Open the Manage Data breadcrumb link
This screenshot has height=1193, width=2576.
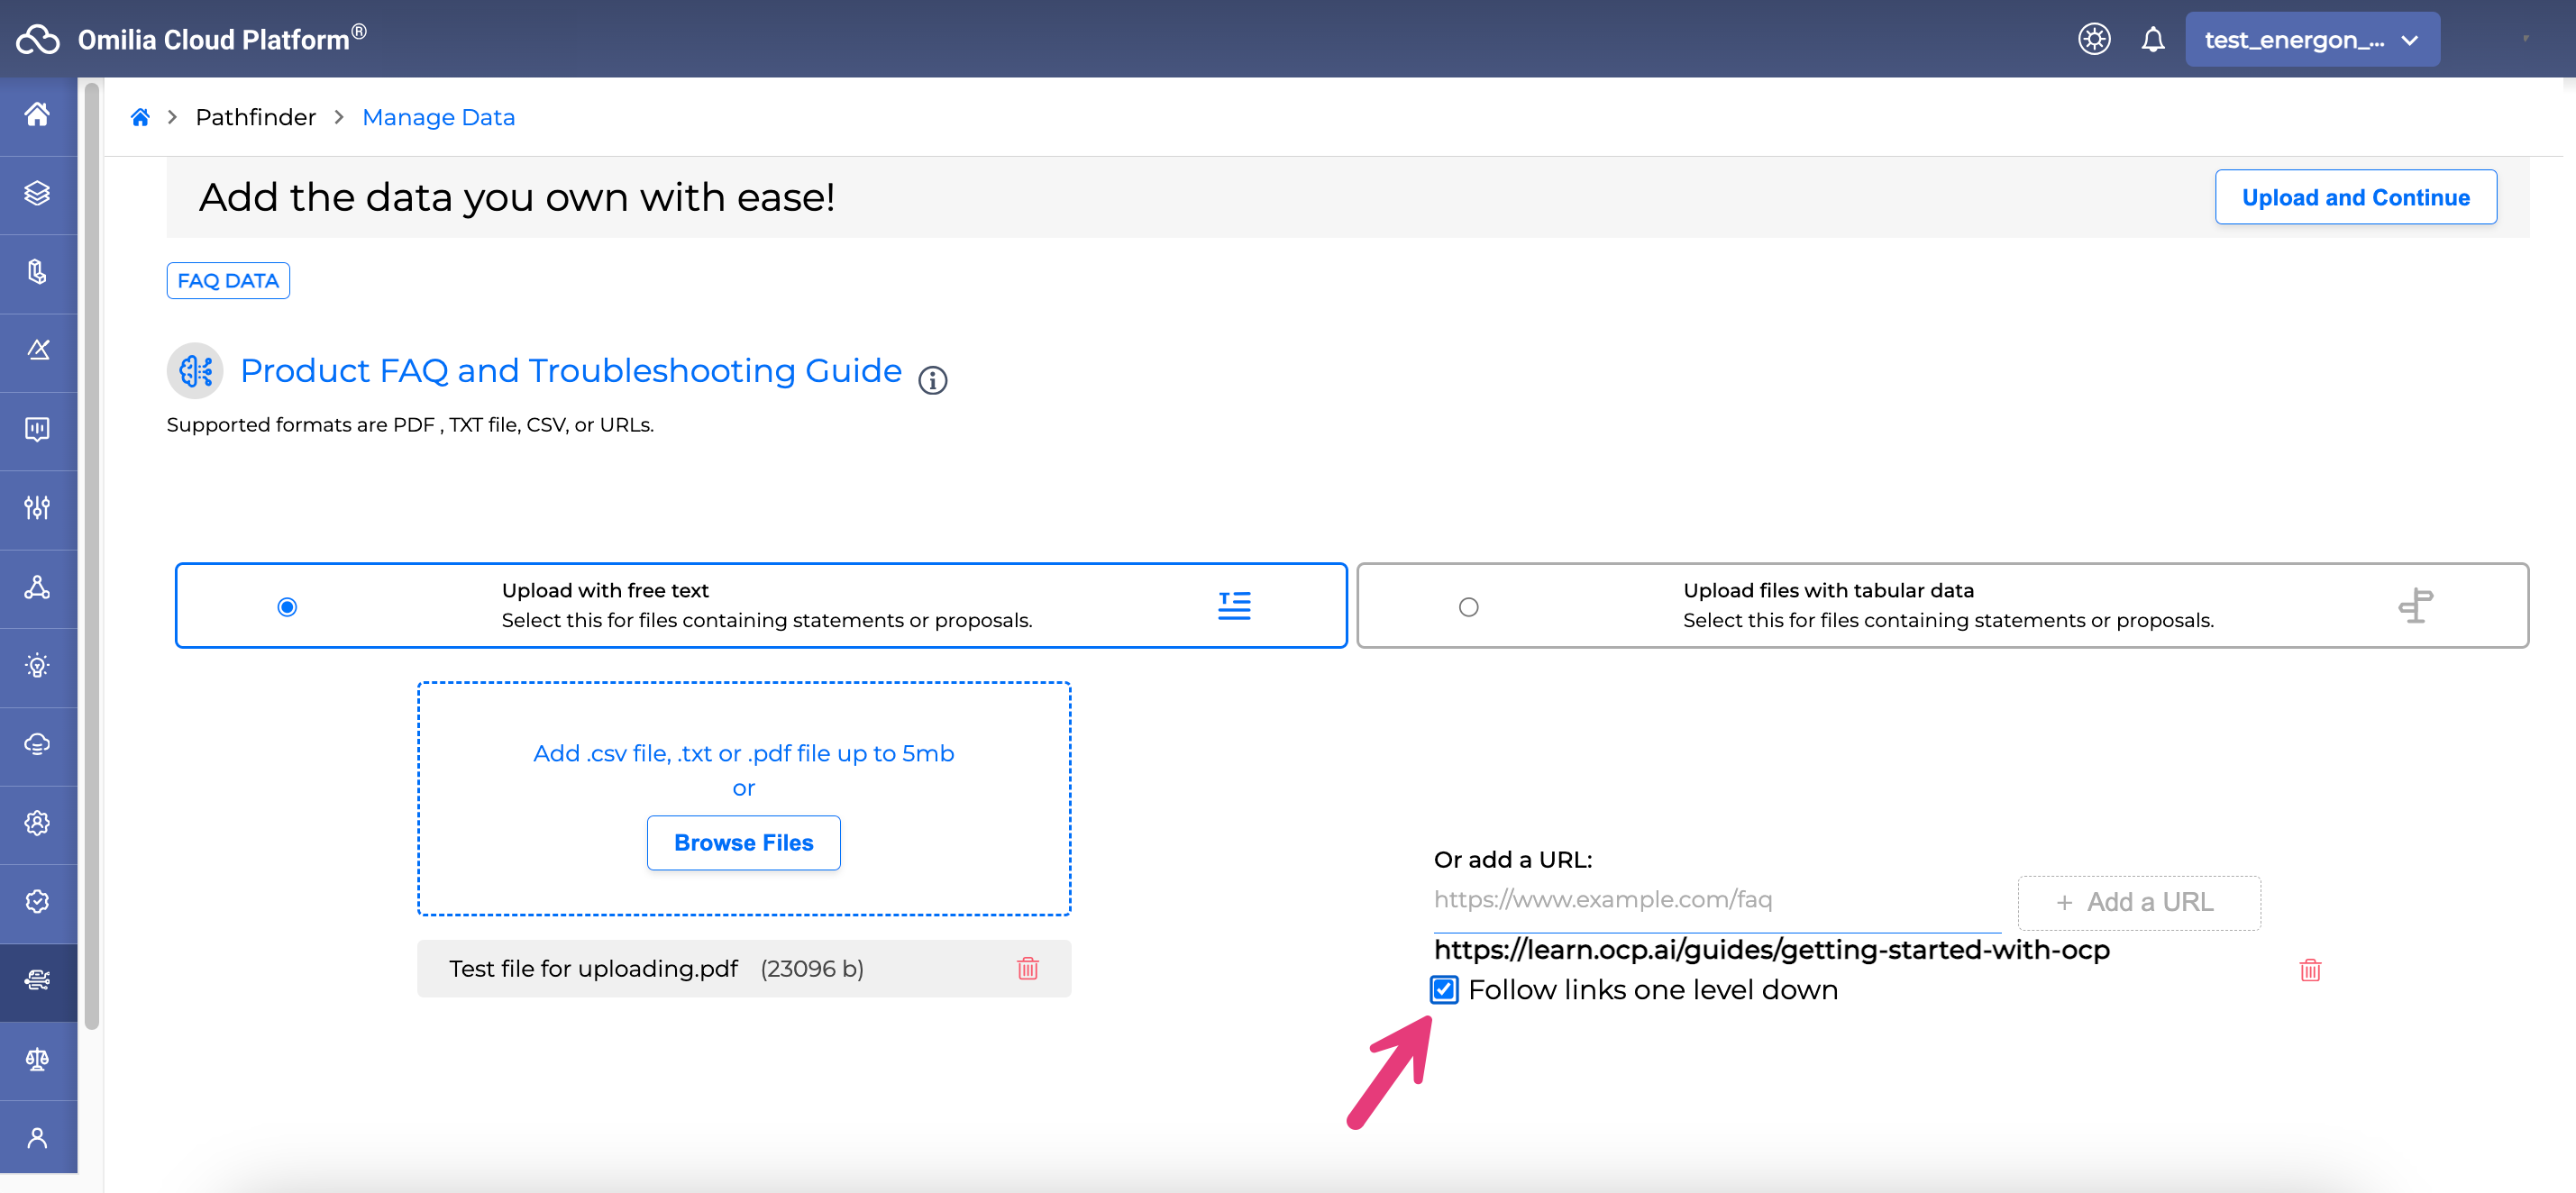coord(438,117)
